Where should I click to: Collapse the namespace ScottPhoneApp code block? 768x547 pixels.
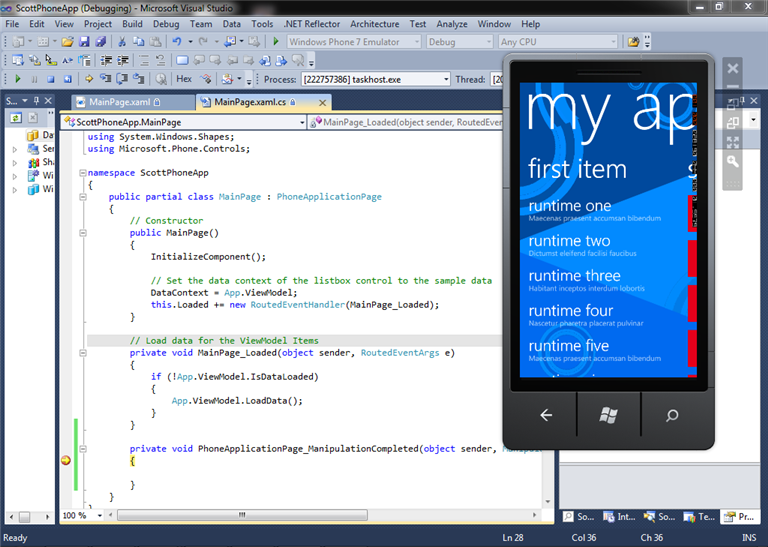tap(83, 173)
